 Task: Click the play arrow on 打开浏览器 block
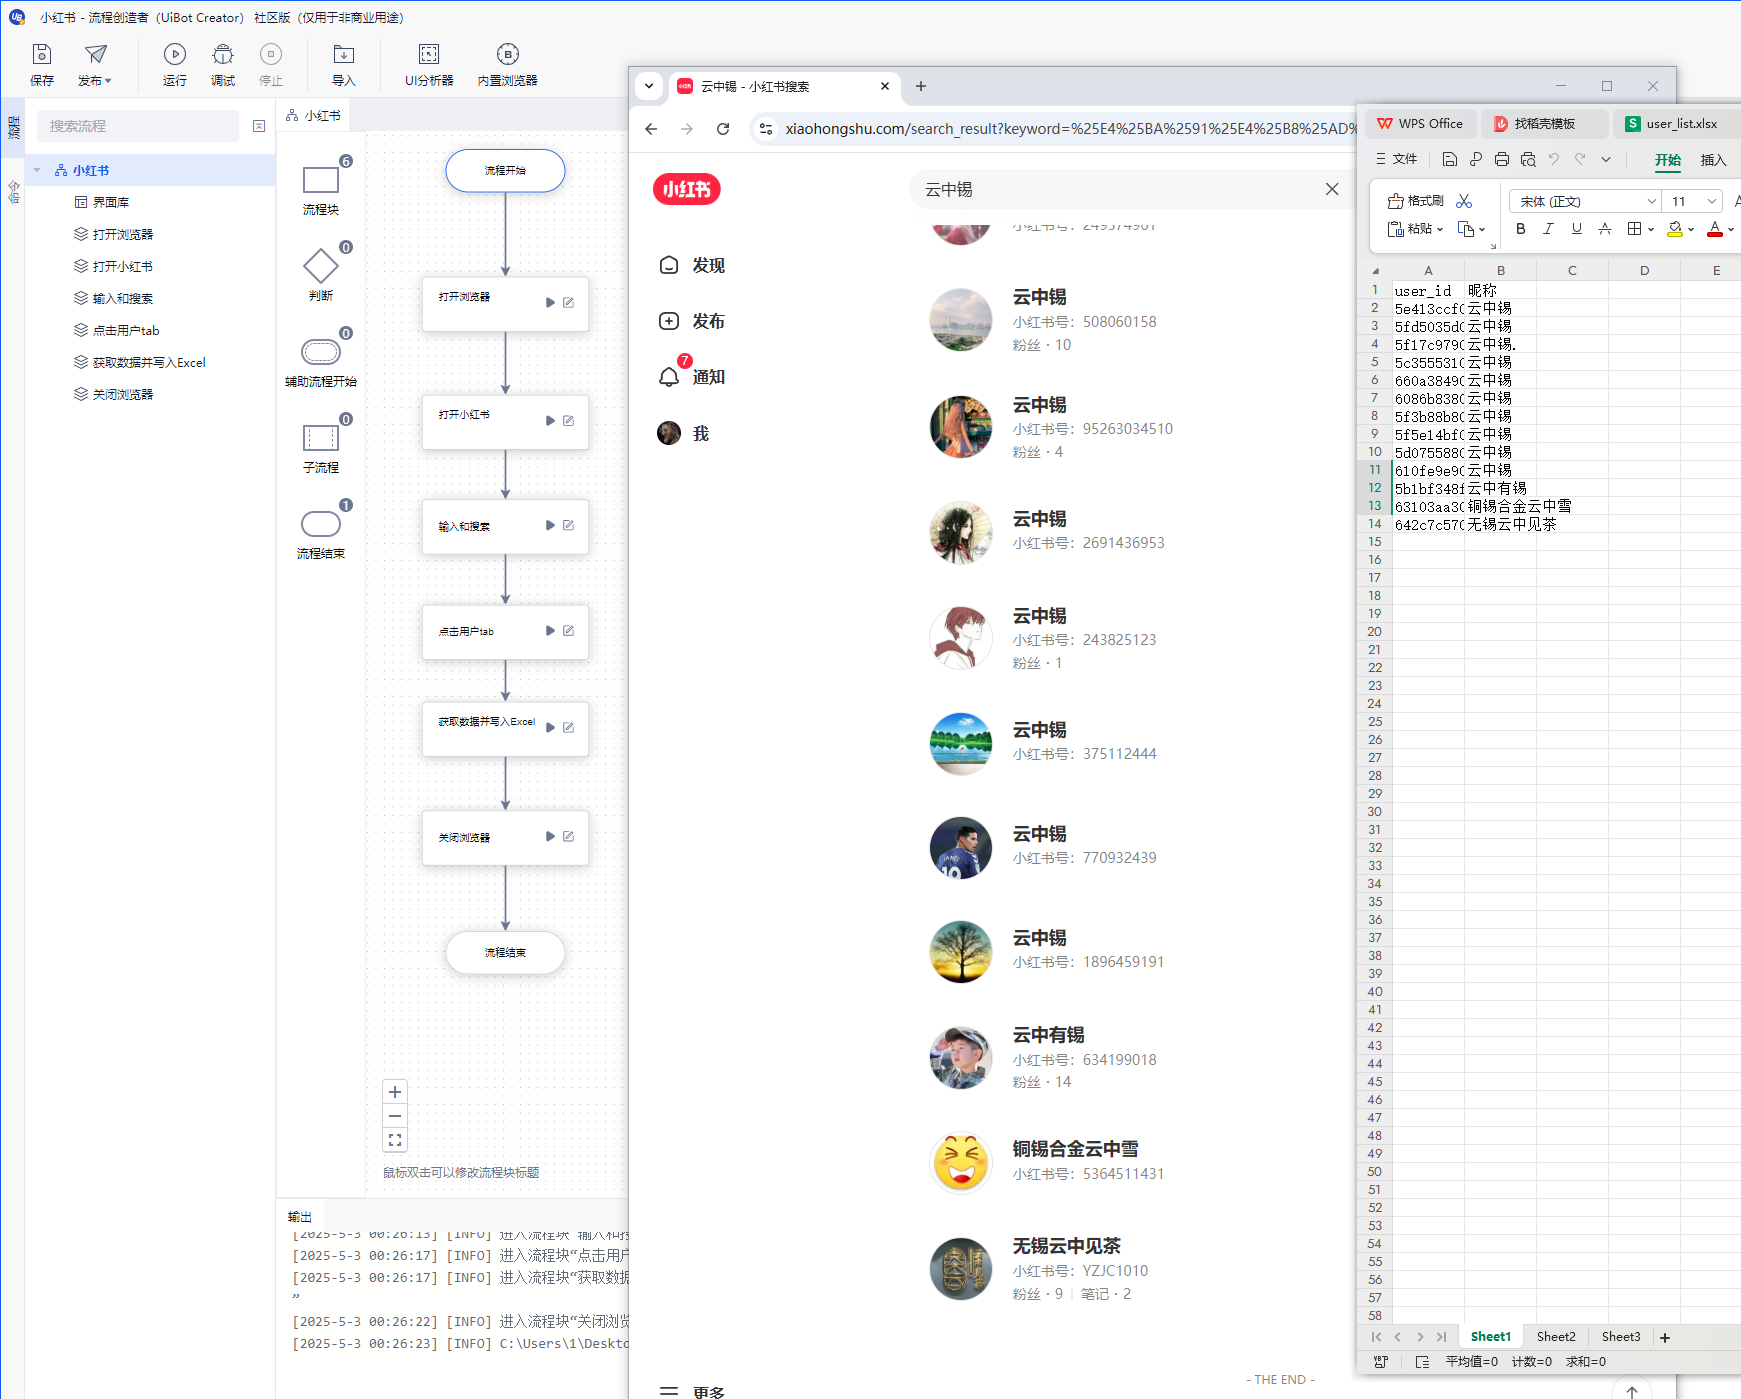[550, 302]
